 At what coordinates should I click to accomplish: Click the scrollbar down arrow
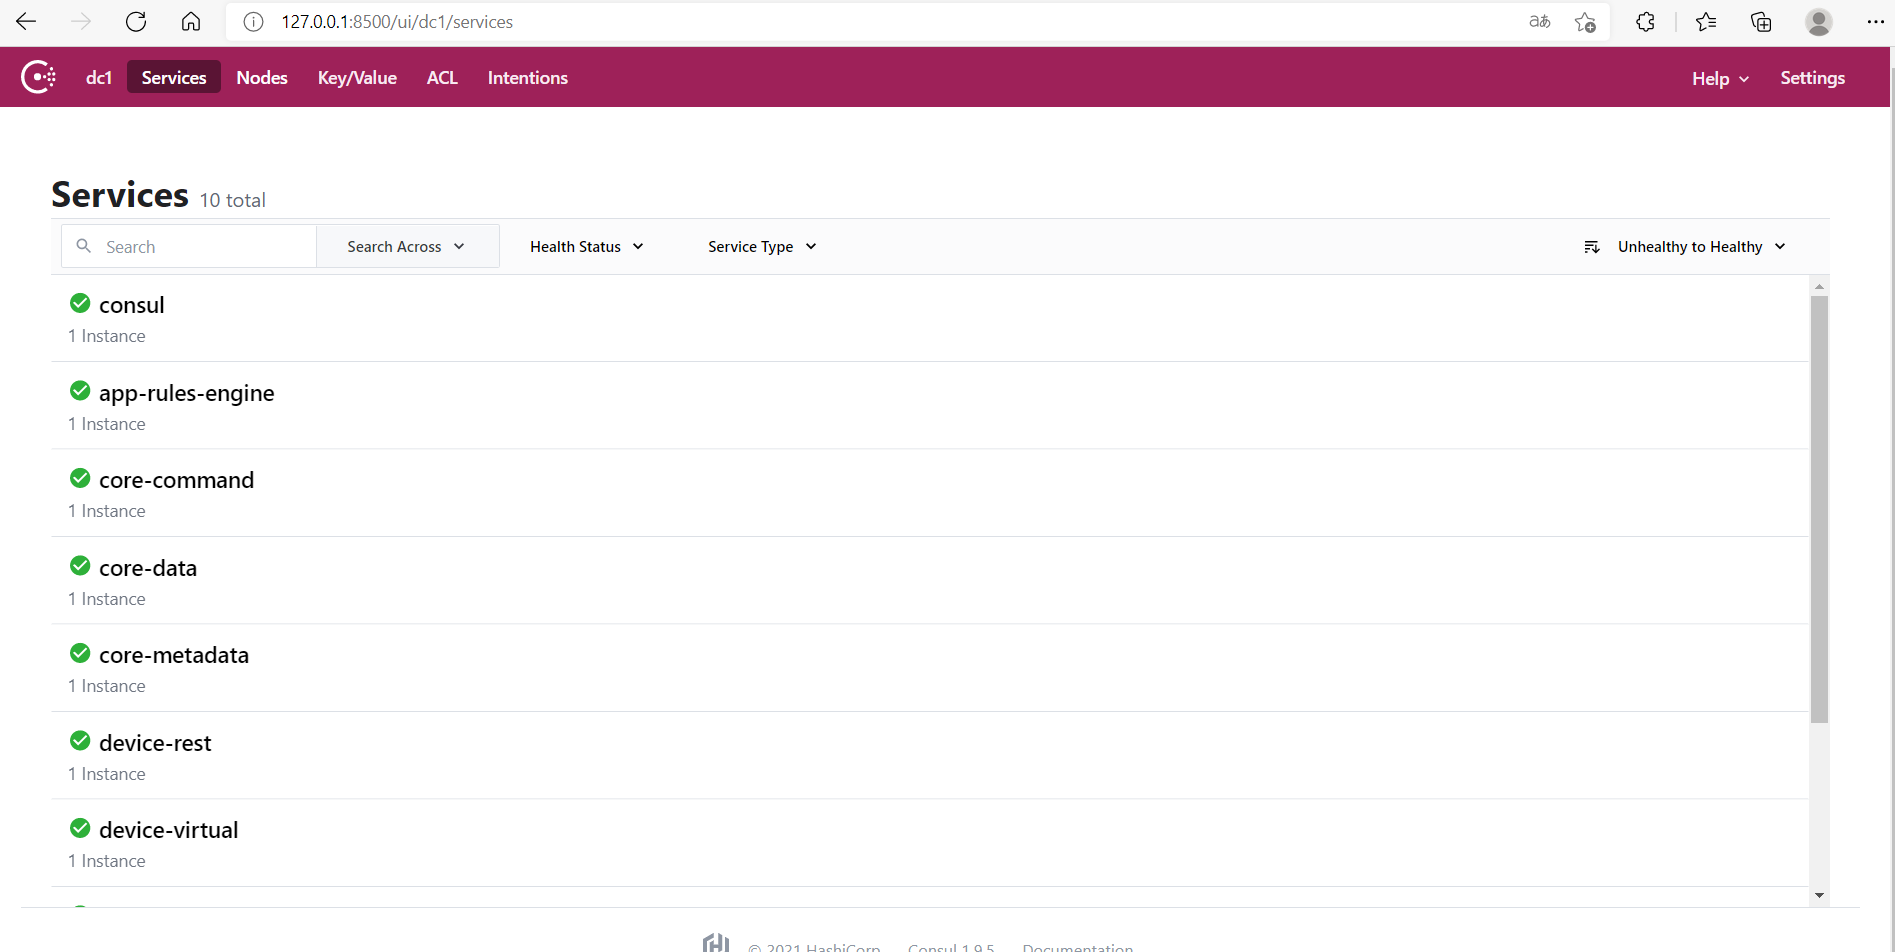coord(1819,896)
